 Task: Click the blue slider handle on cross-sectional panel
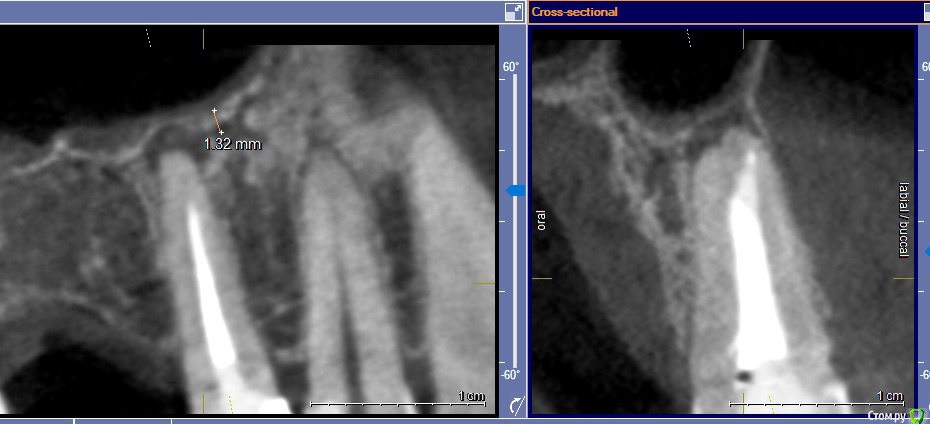point(924,250)
